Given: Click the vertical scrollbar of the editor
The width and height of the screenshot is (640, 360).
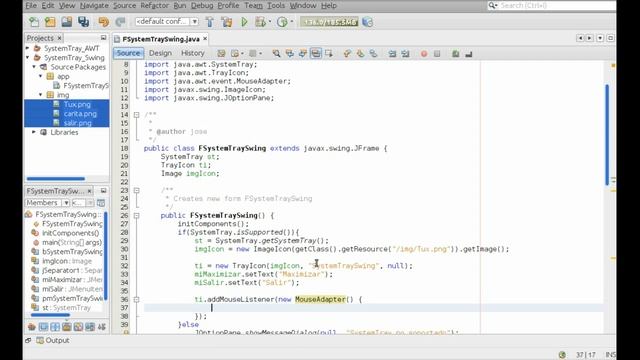Looking at the screenshot, I should point(607,135).
